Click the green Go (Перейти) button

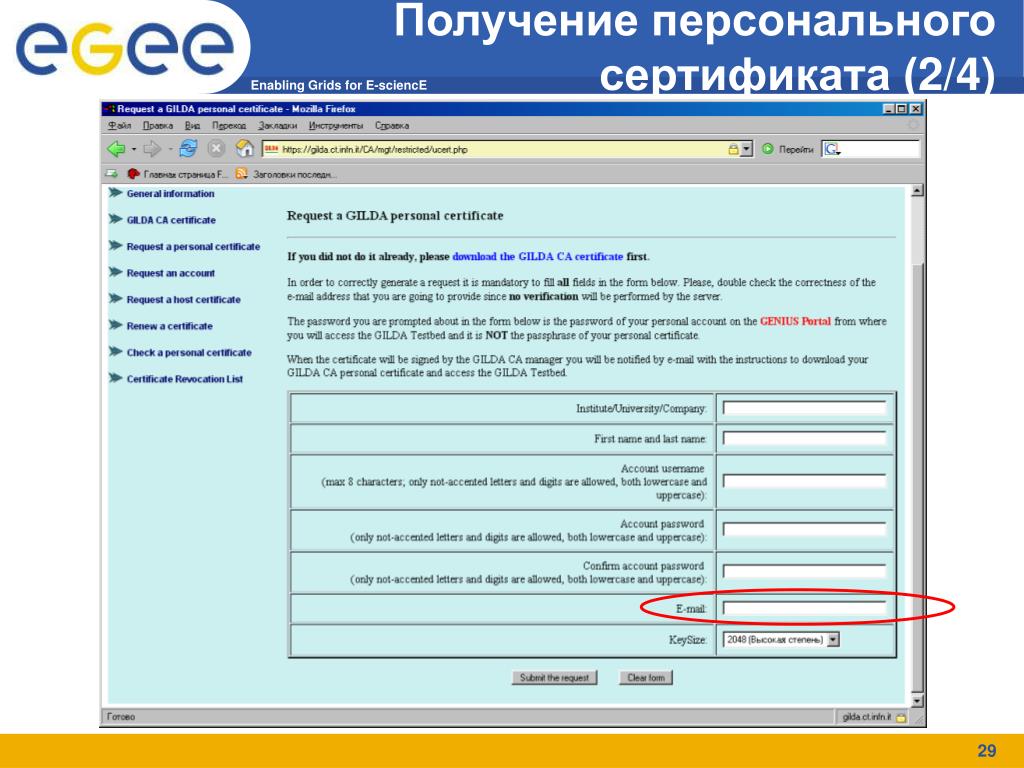768,150
